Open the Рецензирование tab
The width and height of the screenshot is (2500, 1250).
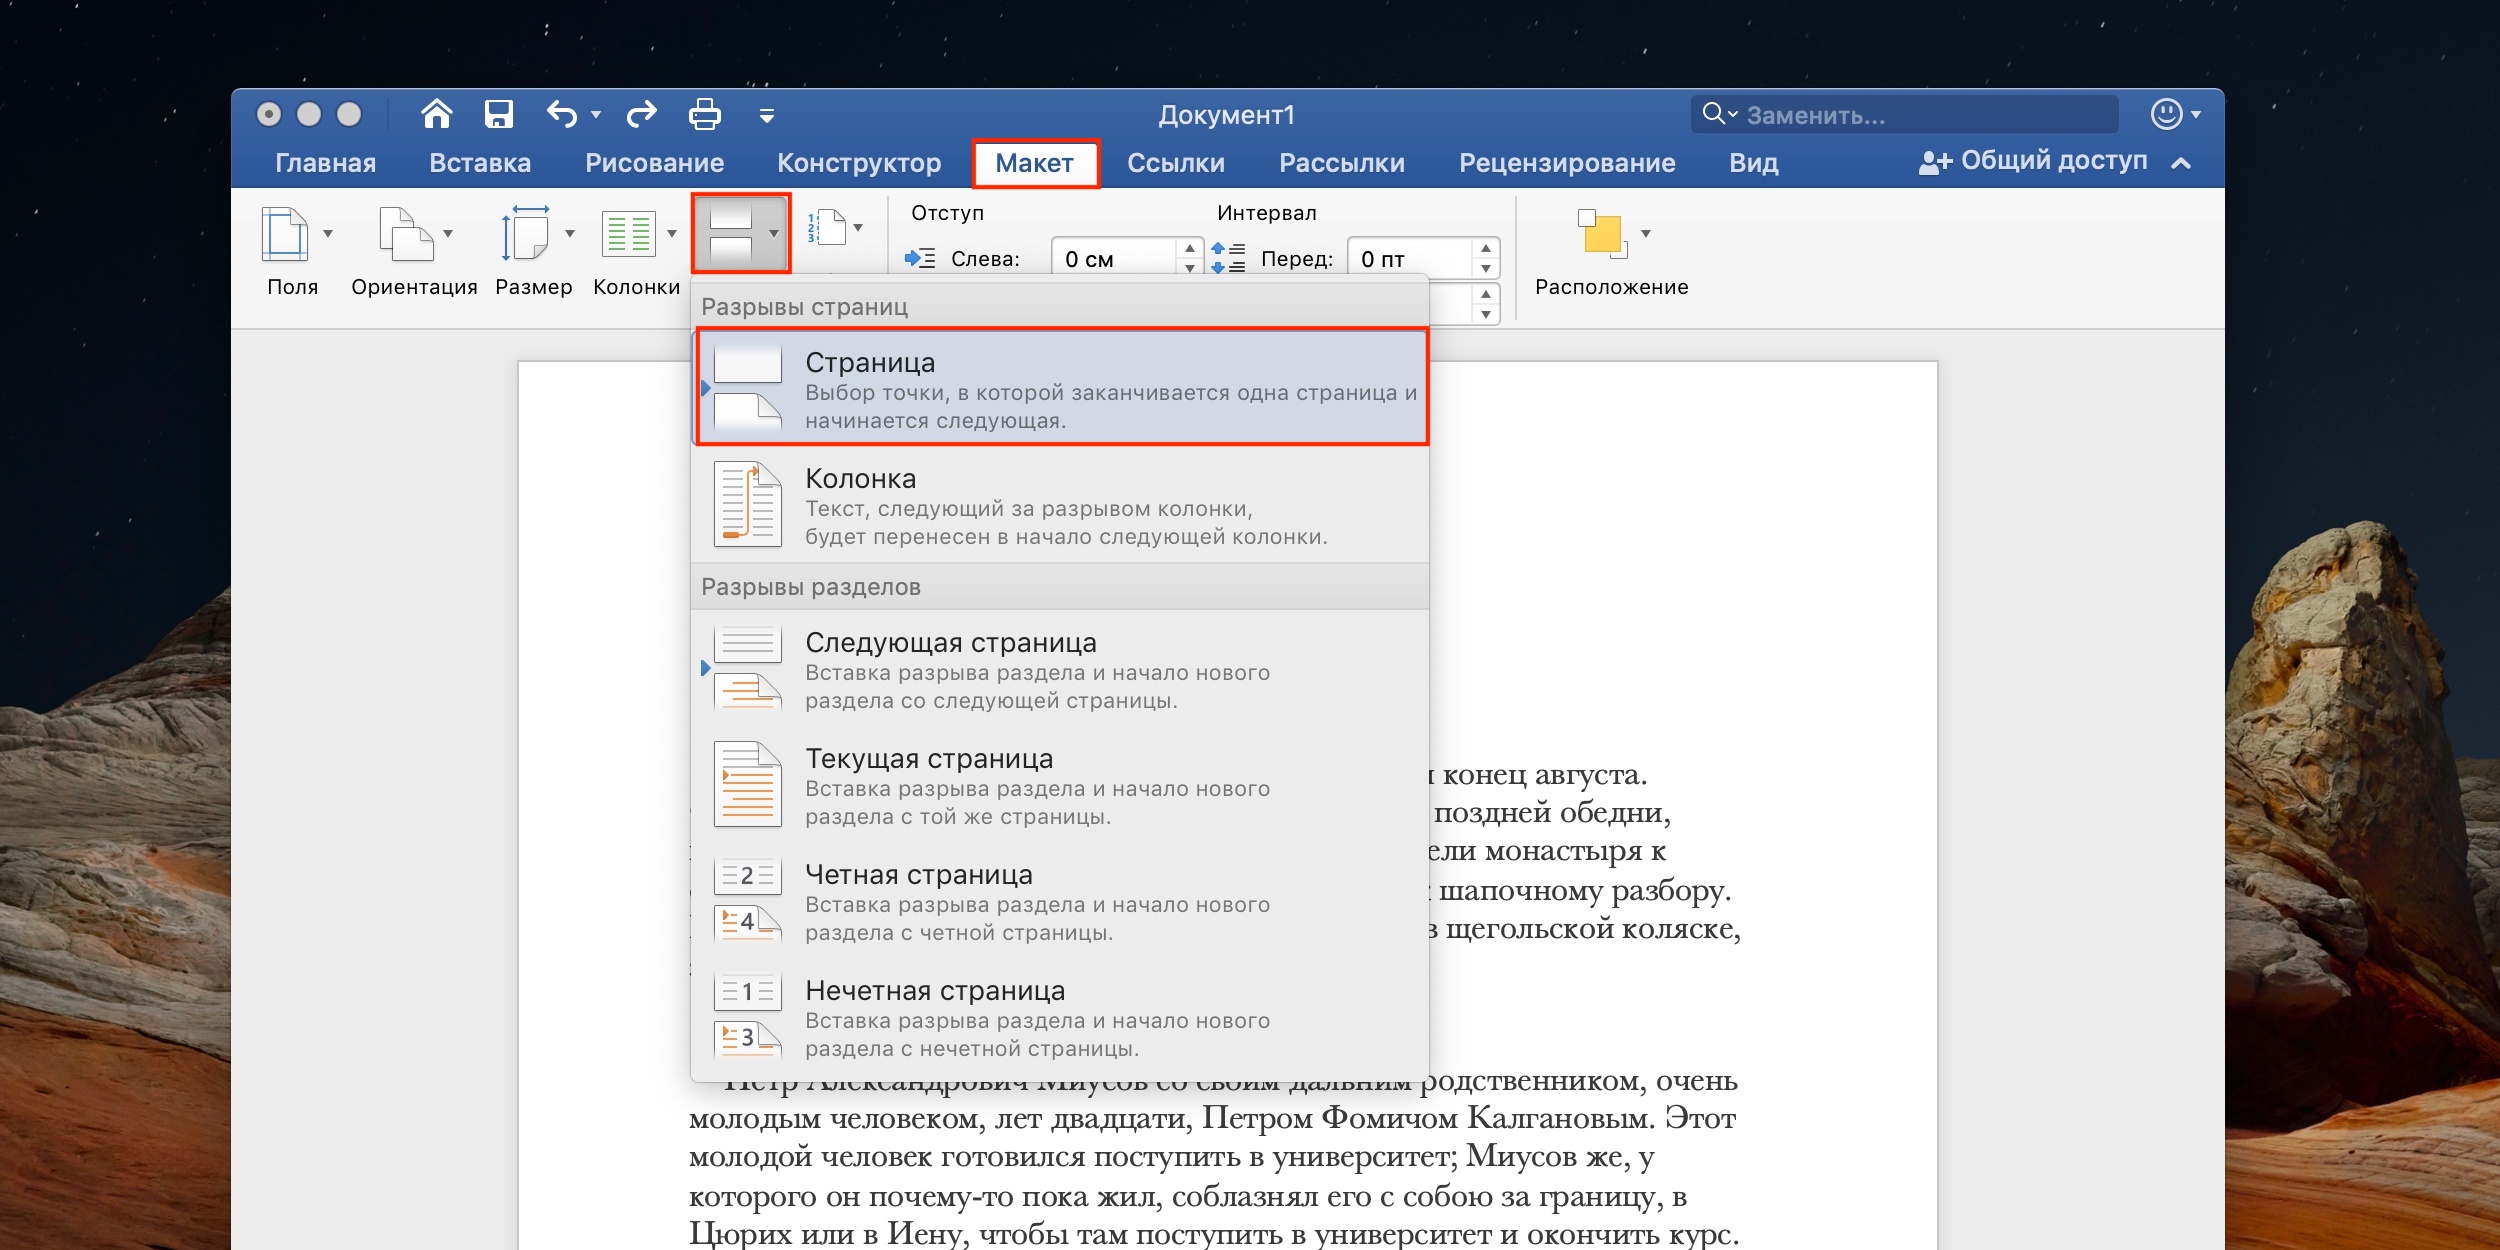coord(1566,163)
